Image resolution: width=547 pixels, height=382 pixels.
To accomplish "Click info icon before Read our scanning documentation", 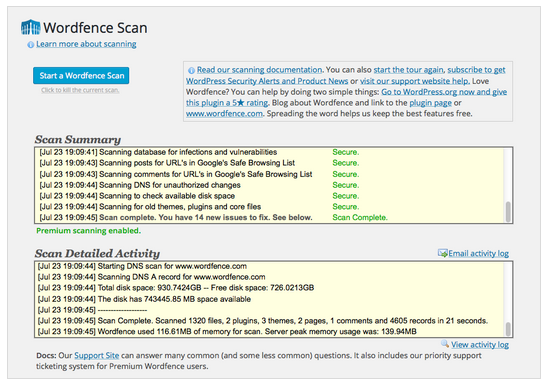I will [x=191, y=70].
